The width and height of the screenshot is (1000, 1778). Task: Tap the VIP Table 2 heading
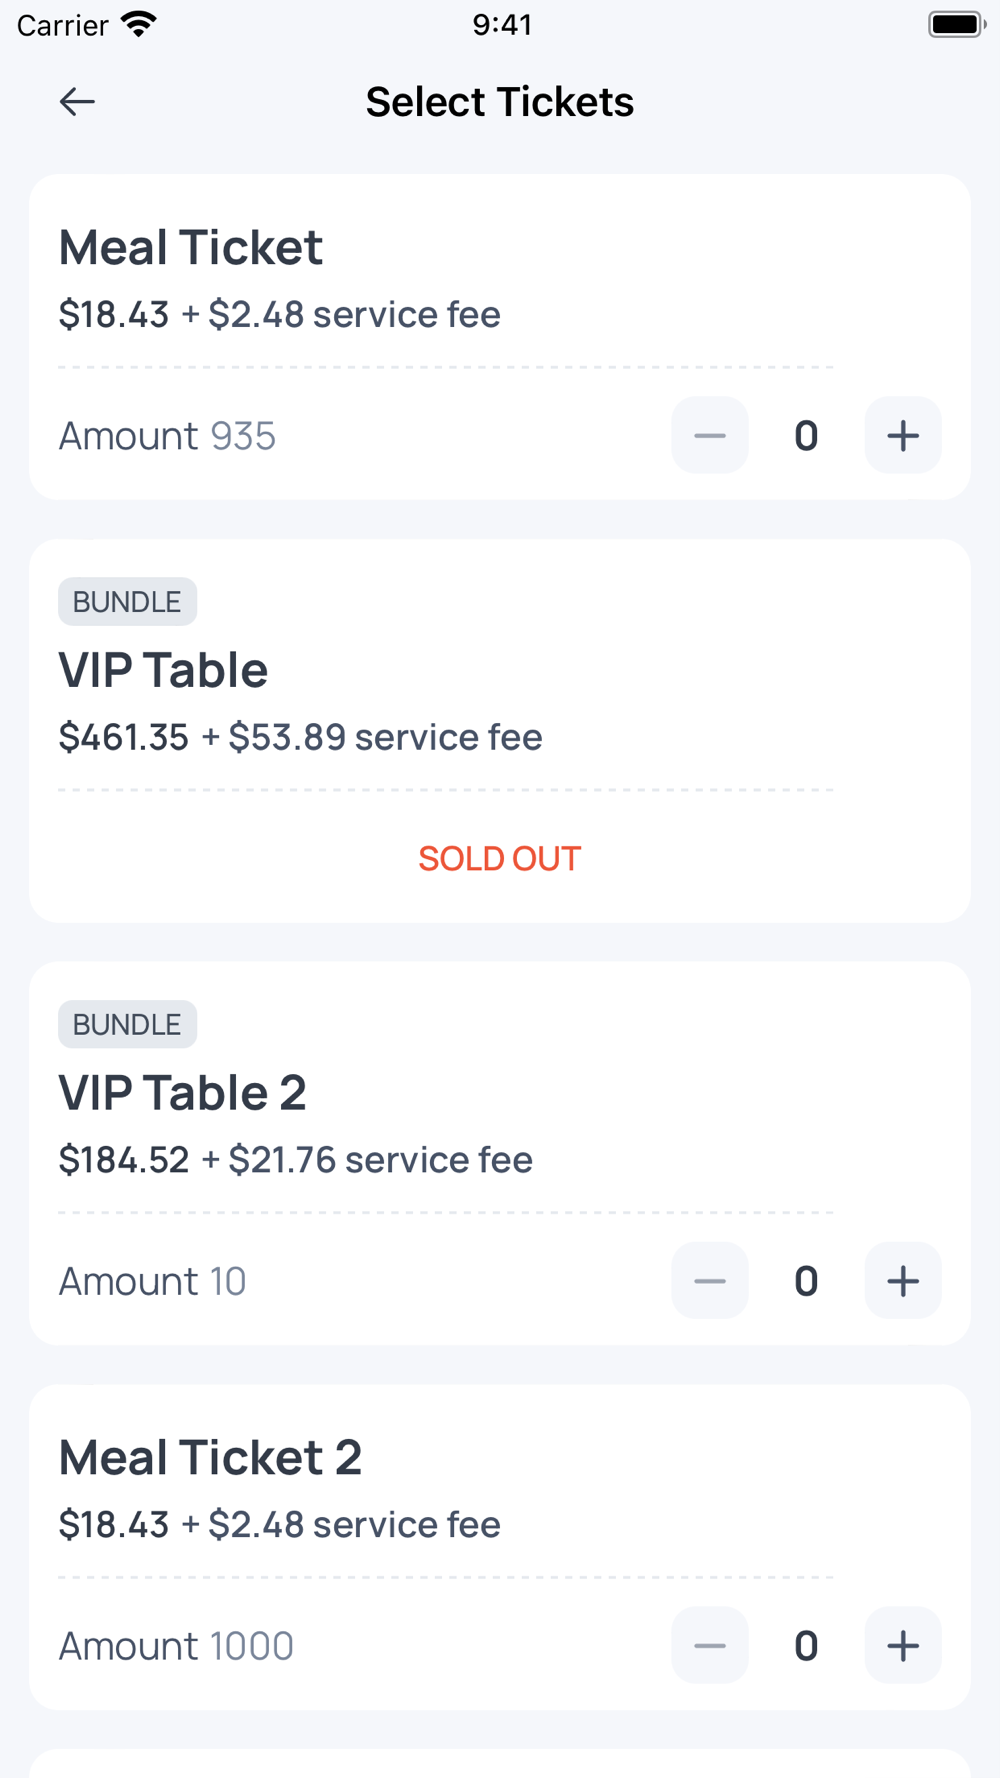click(182, 1093)
